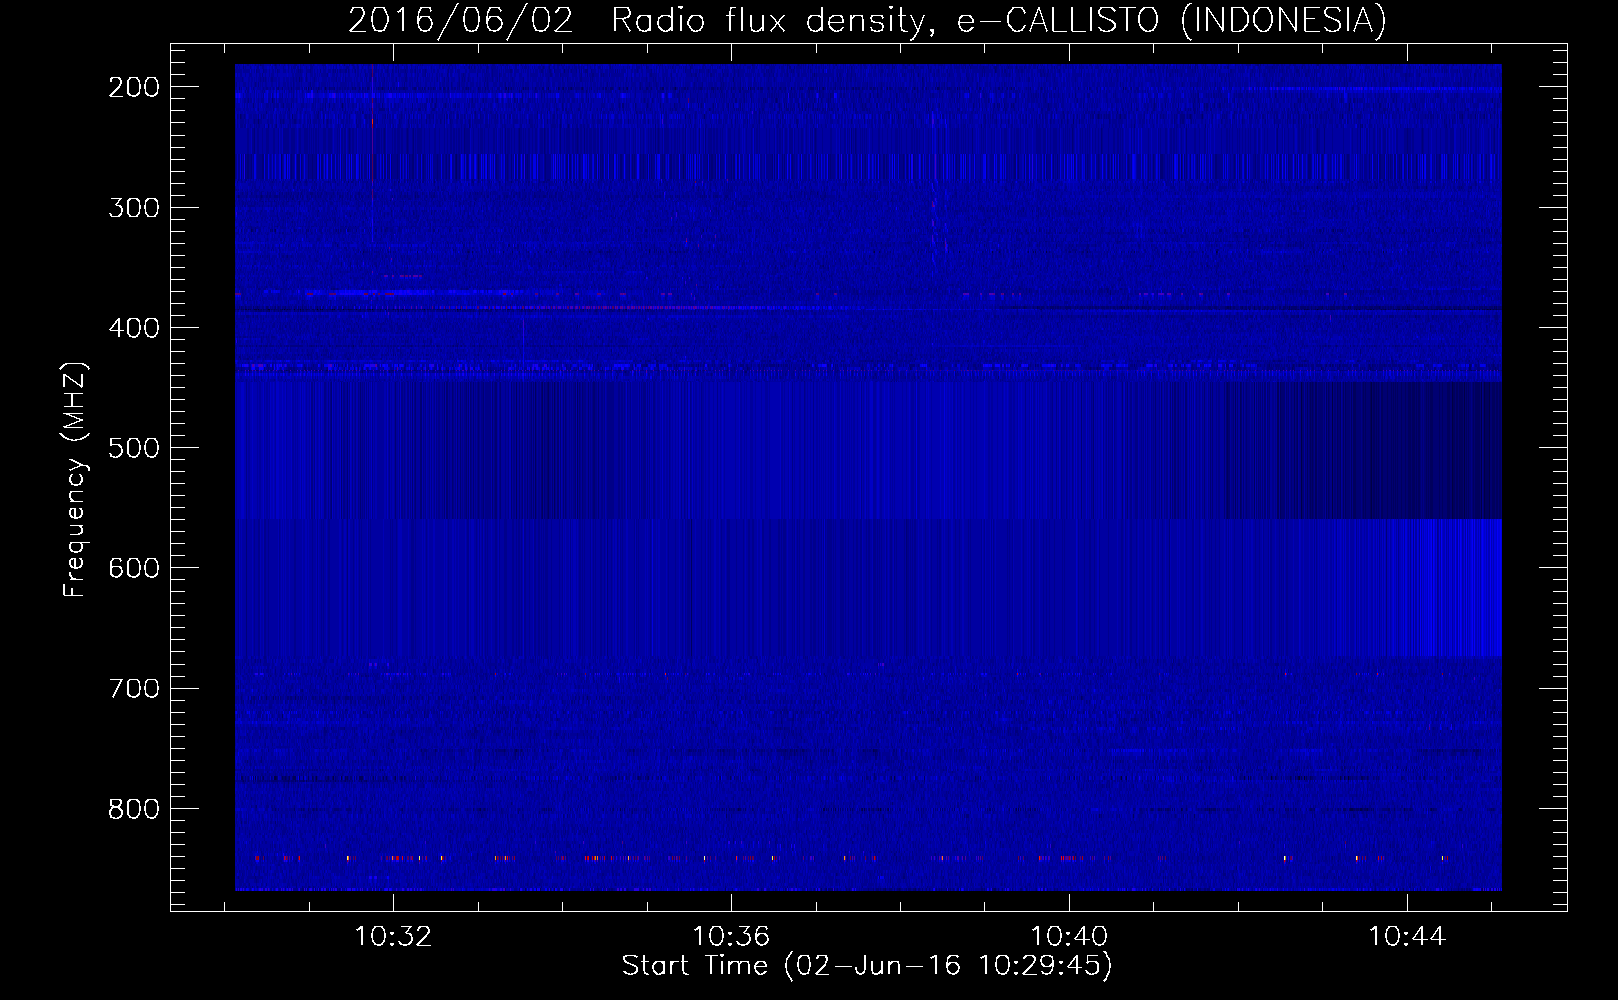Screen dimensions: 1618x1000
Task: Click the 'Start Time (02-Jun-16 10:29:45)' label
Action: pyautogui.click(x=867, y=966)
